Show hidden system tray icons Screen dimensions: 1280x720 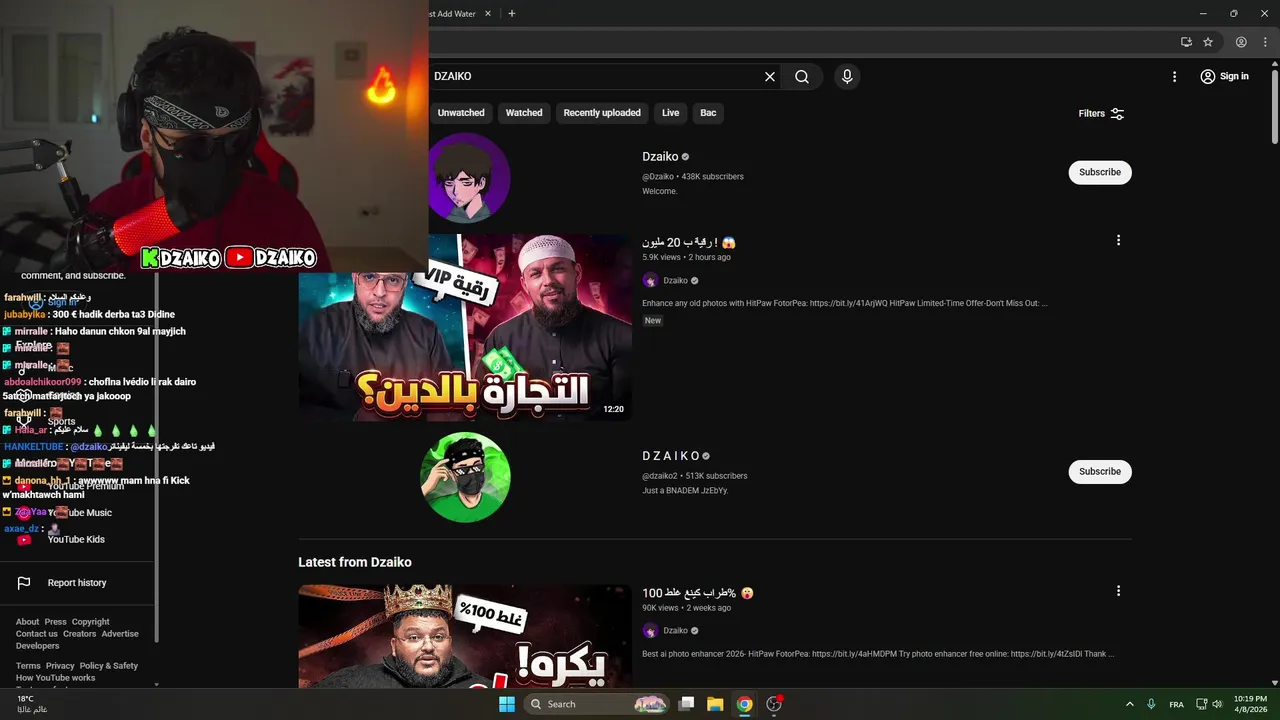coord(1130,704)
